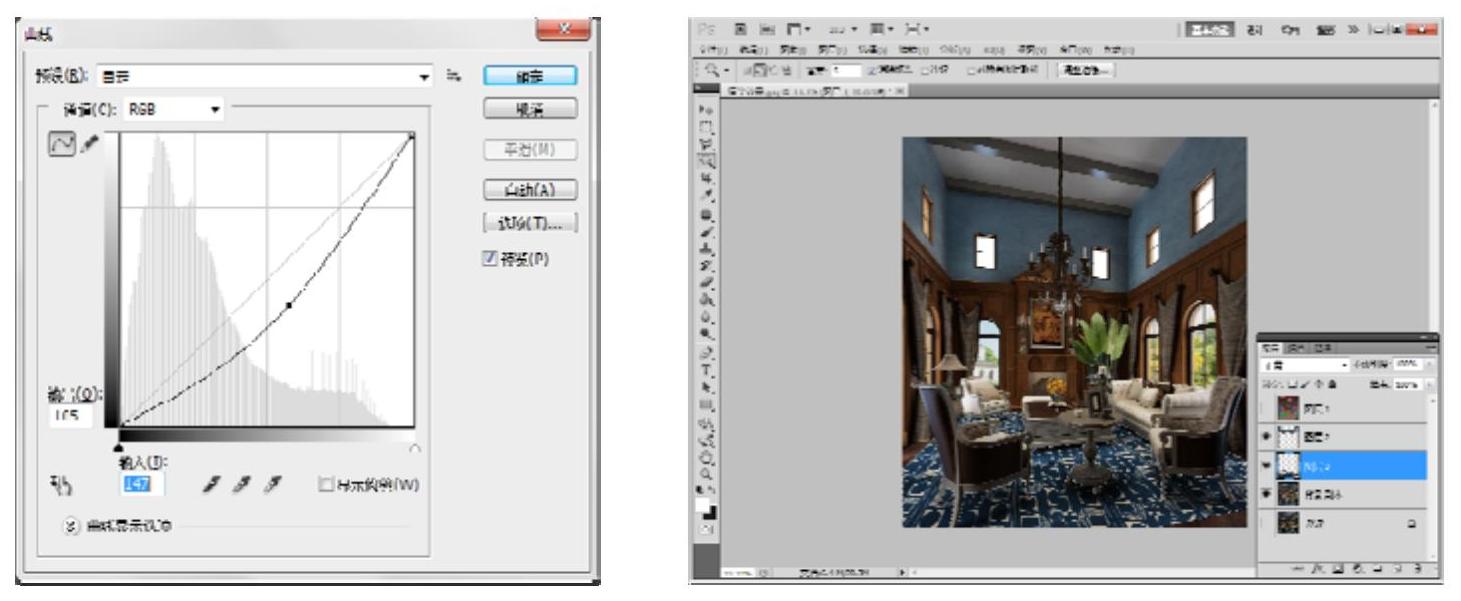
Task: Select the edit-points curve tool in Curves dialog
Action: pyautogui.click(x=62, y=145)
